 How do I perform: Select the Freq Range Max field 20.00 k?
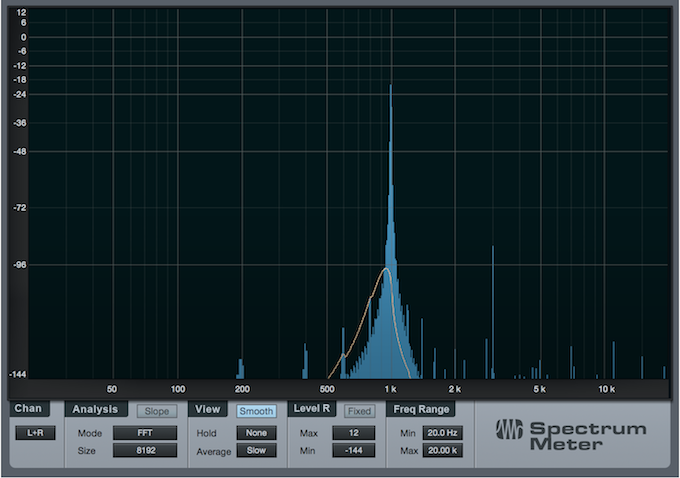442,450
